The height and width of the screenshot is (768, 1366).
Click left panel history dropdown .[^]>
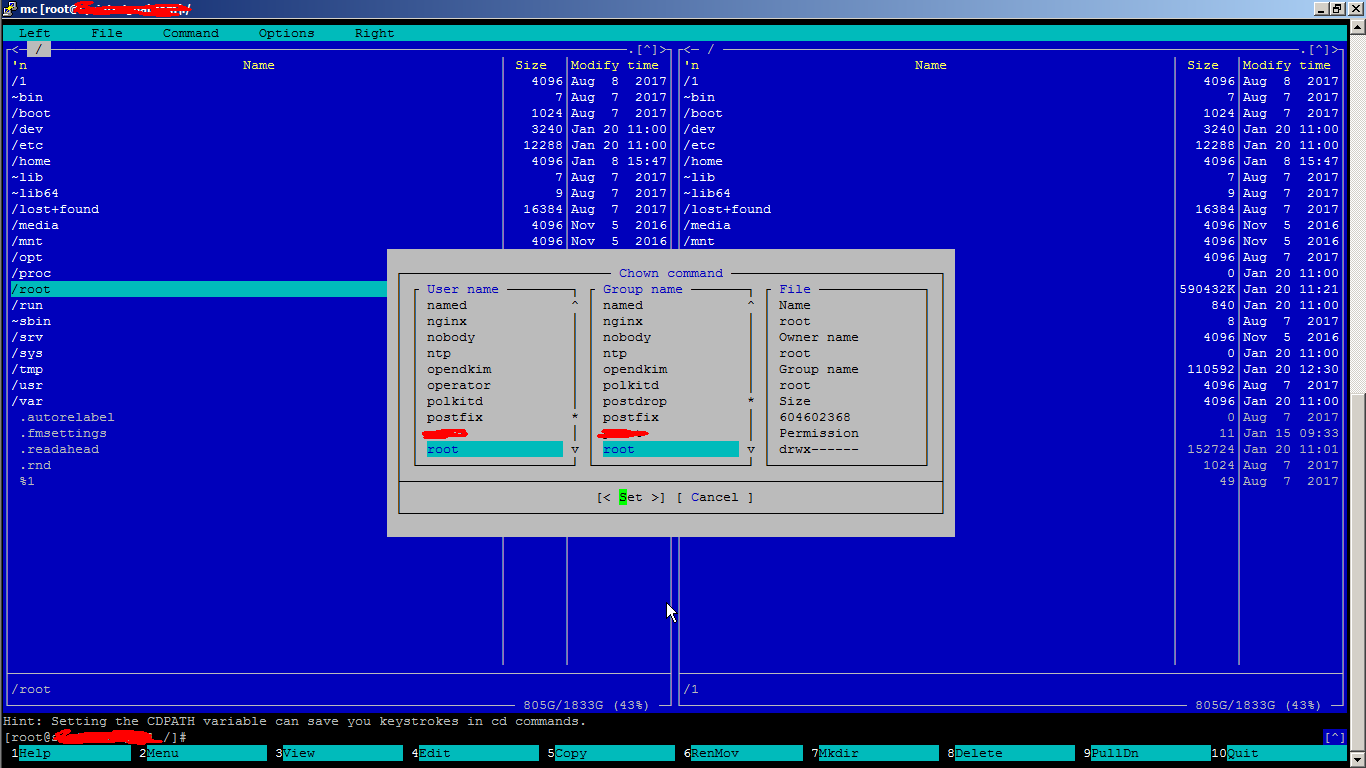[647, 49]
